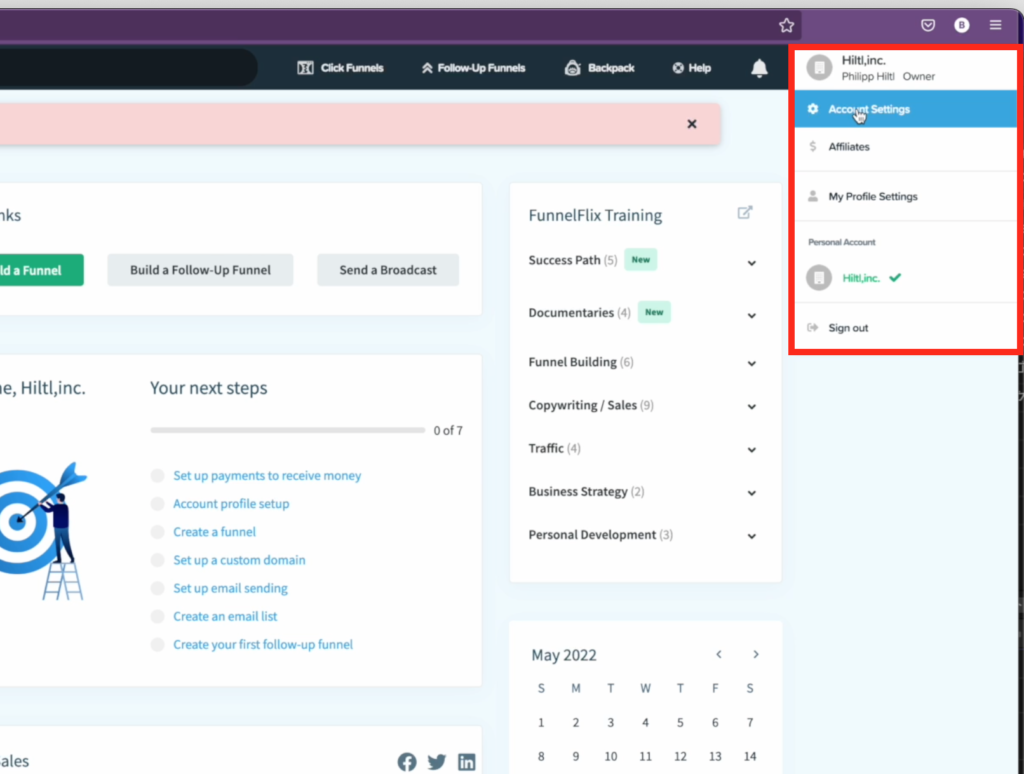Open the Backpack menu
The width and height of the screenshot is (1024, 774).
pos(600,68)
